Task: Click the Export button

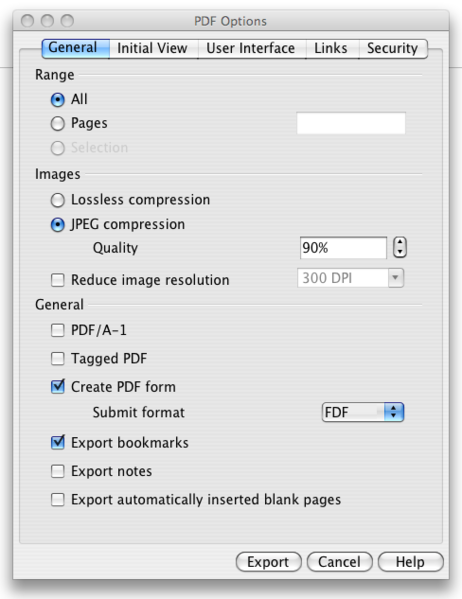Action: click(269, 562)
